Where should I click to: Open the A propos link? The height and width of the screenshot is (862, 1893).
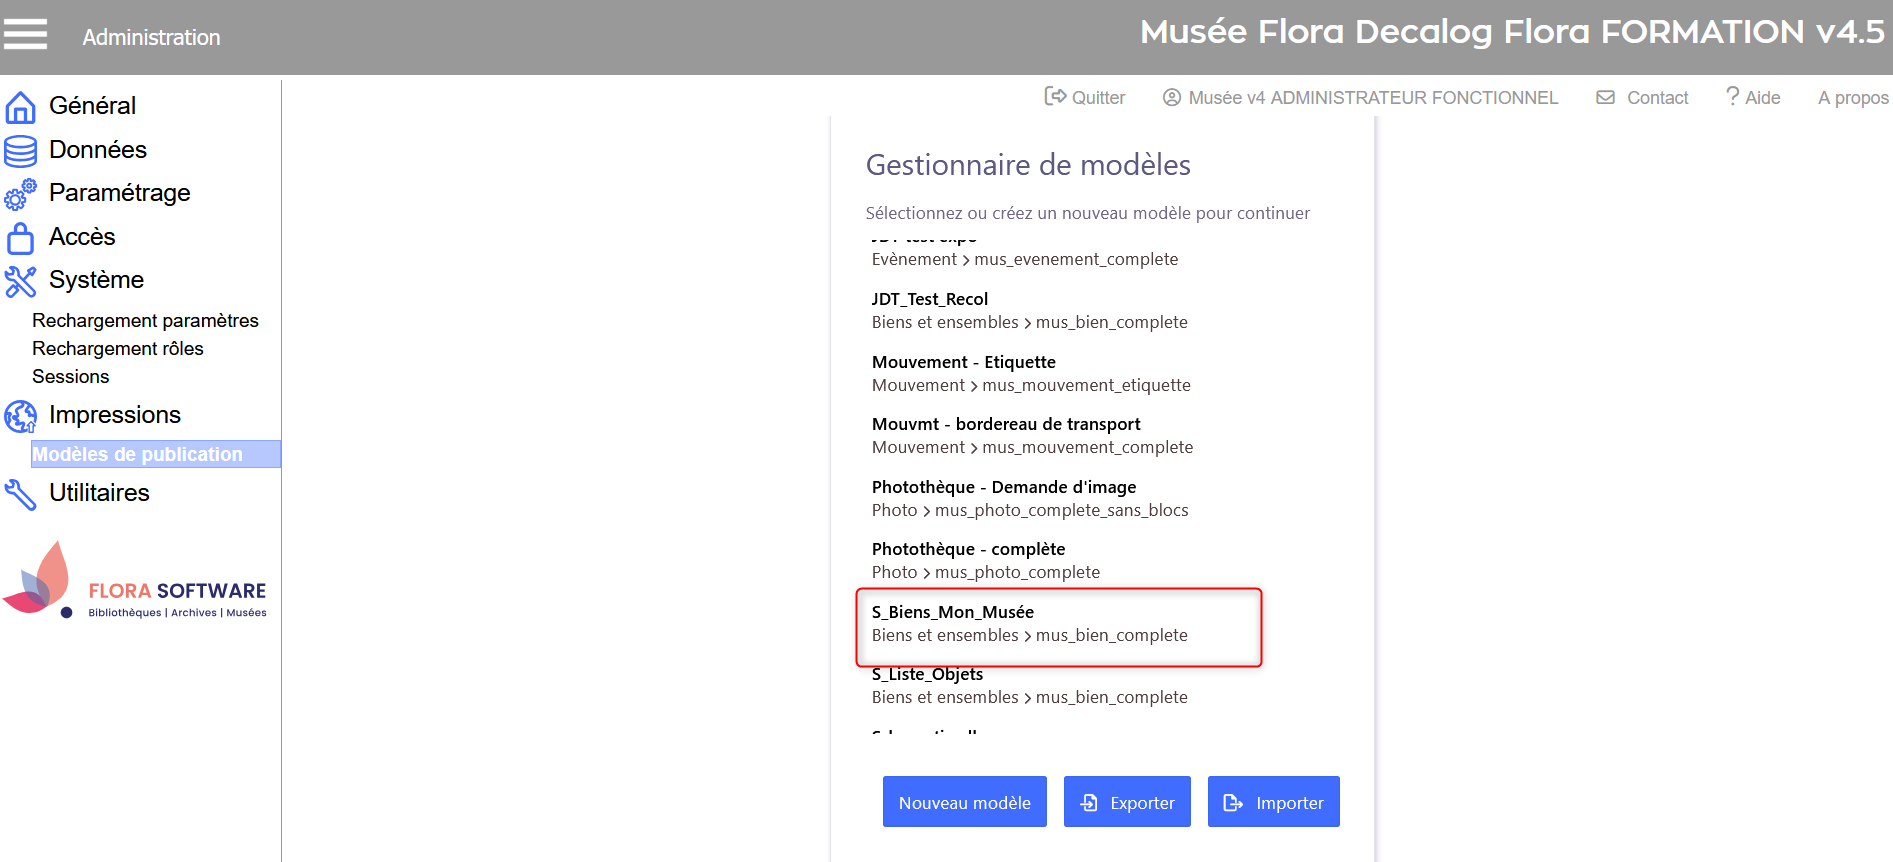coord(1853,97)
